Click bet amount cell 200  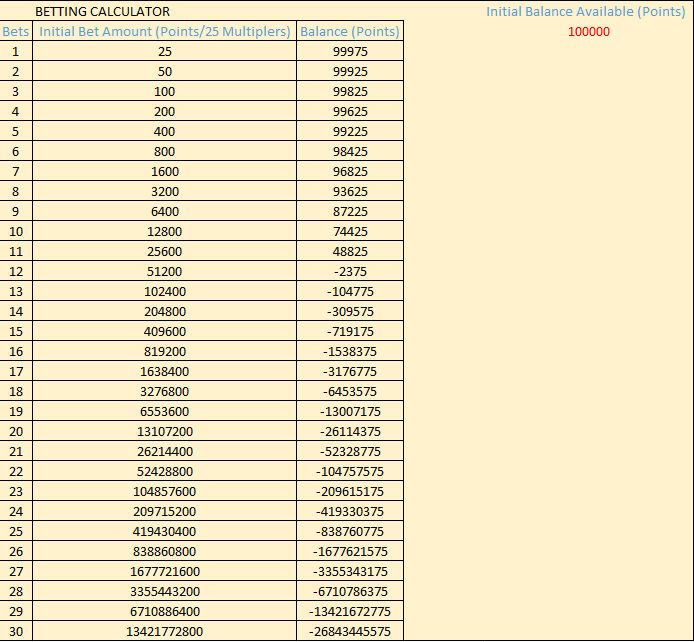pyautogui.click(x=165, y=111)
